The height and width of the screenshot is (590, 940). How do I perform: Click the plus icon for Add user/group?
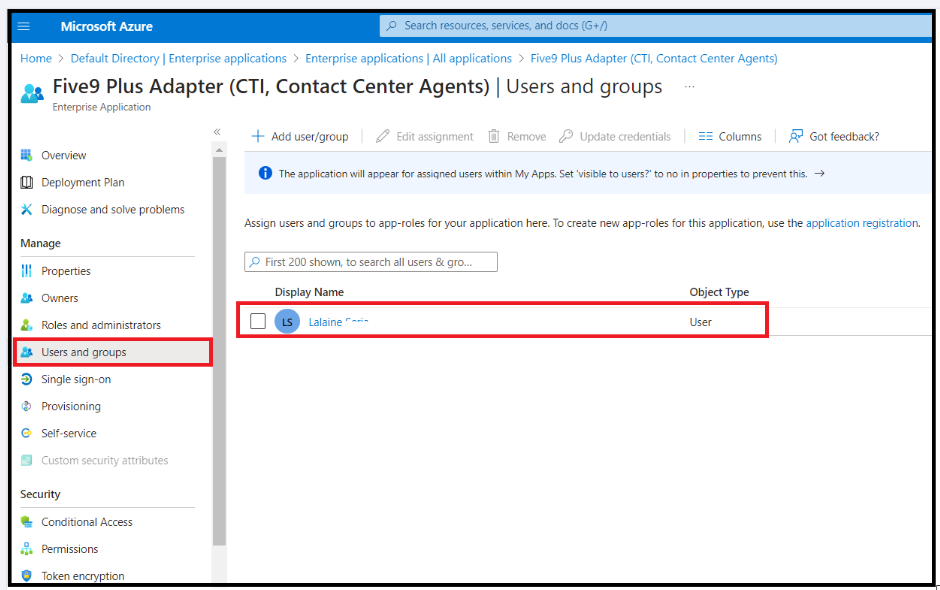pyautogui.click(x=258, y=136)
